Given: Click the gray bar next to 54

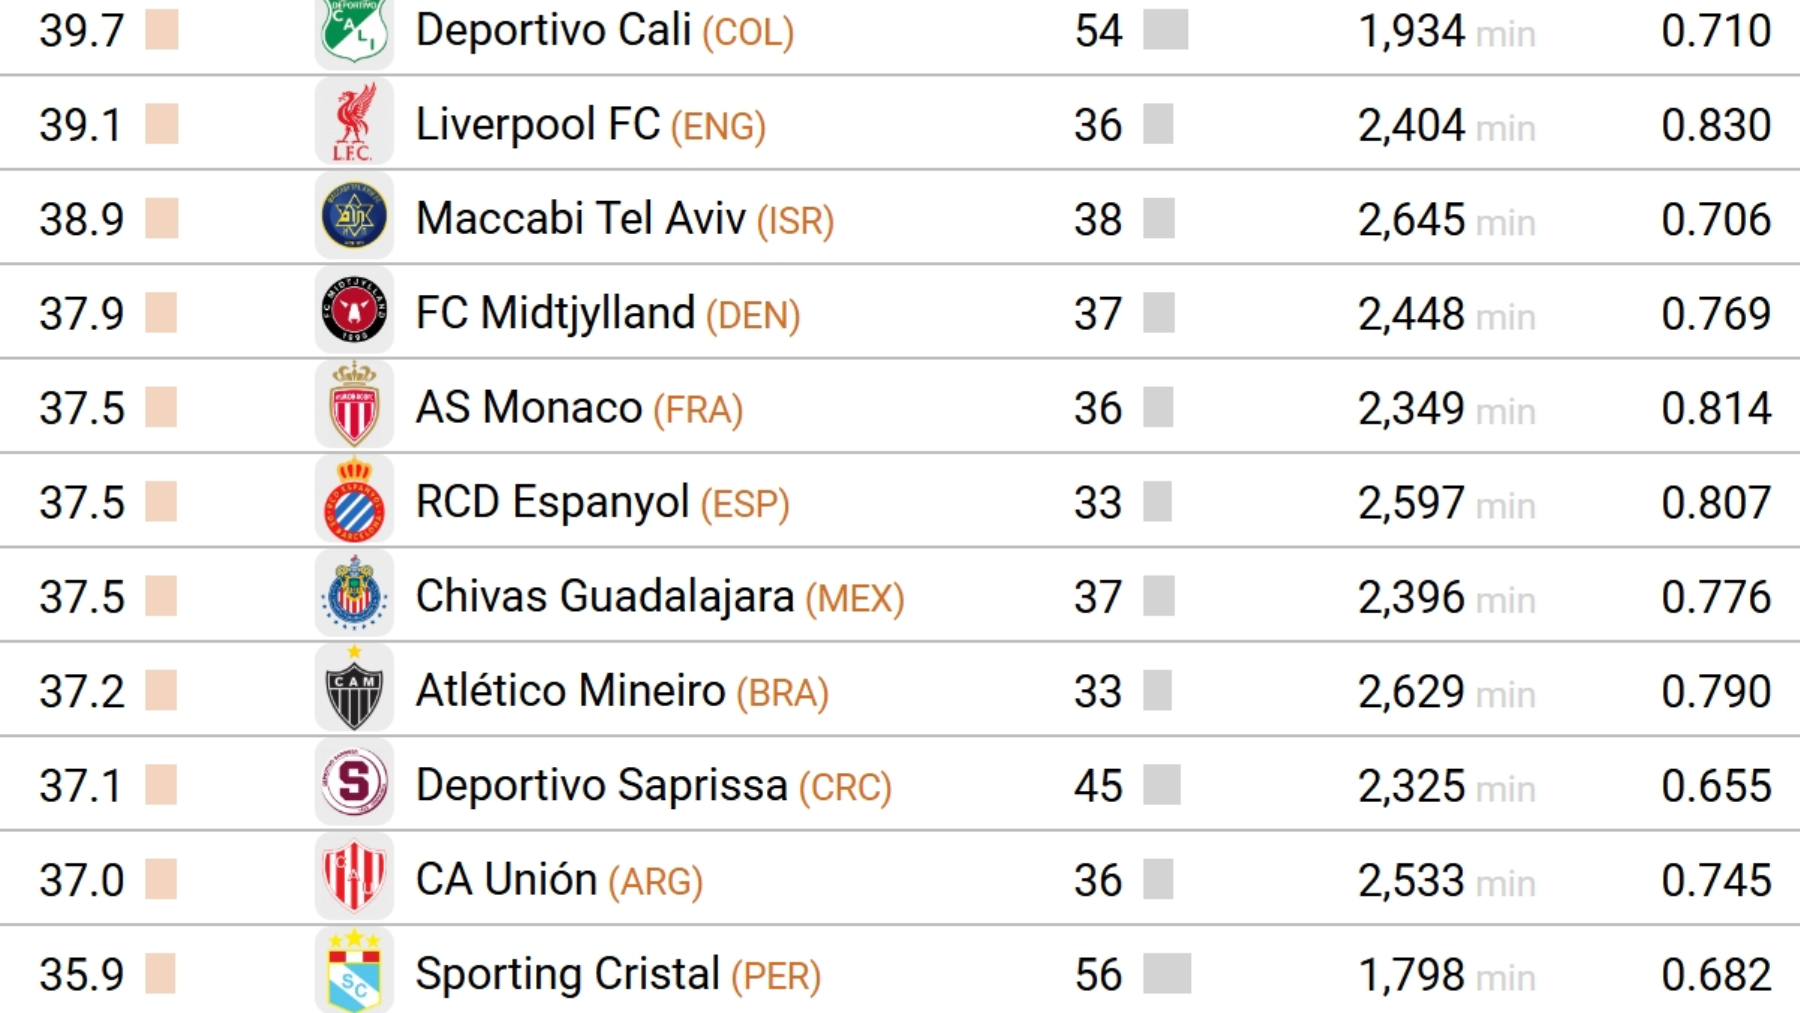Looking at the screenshot, I should point(1165,30).
